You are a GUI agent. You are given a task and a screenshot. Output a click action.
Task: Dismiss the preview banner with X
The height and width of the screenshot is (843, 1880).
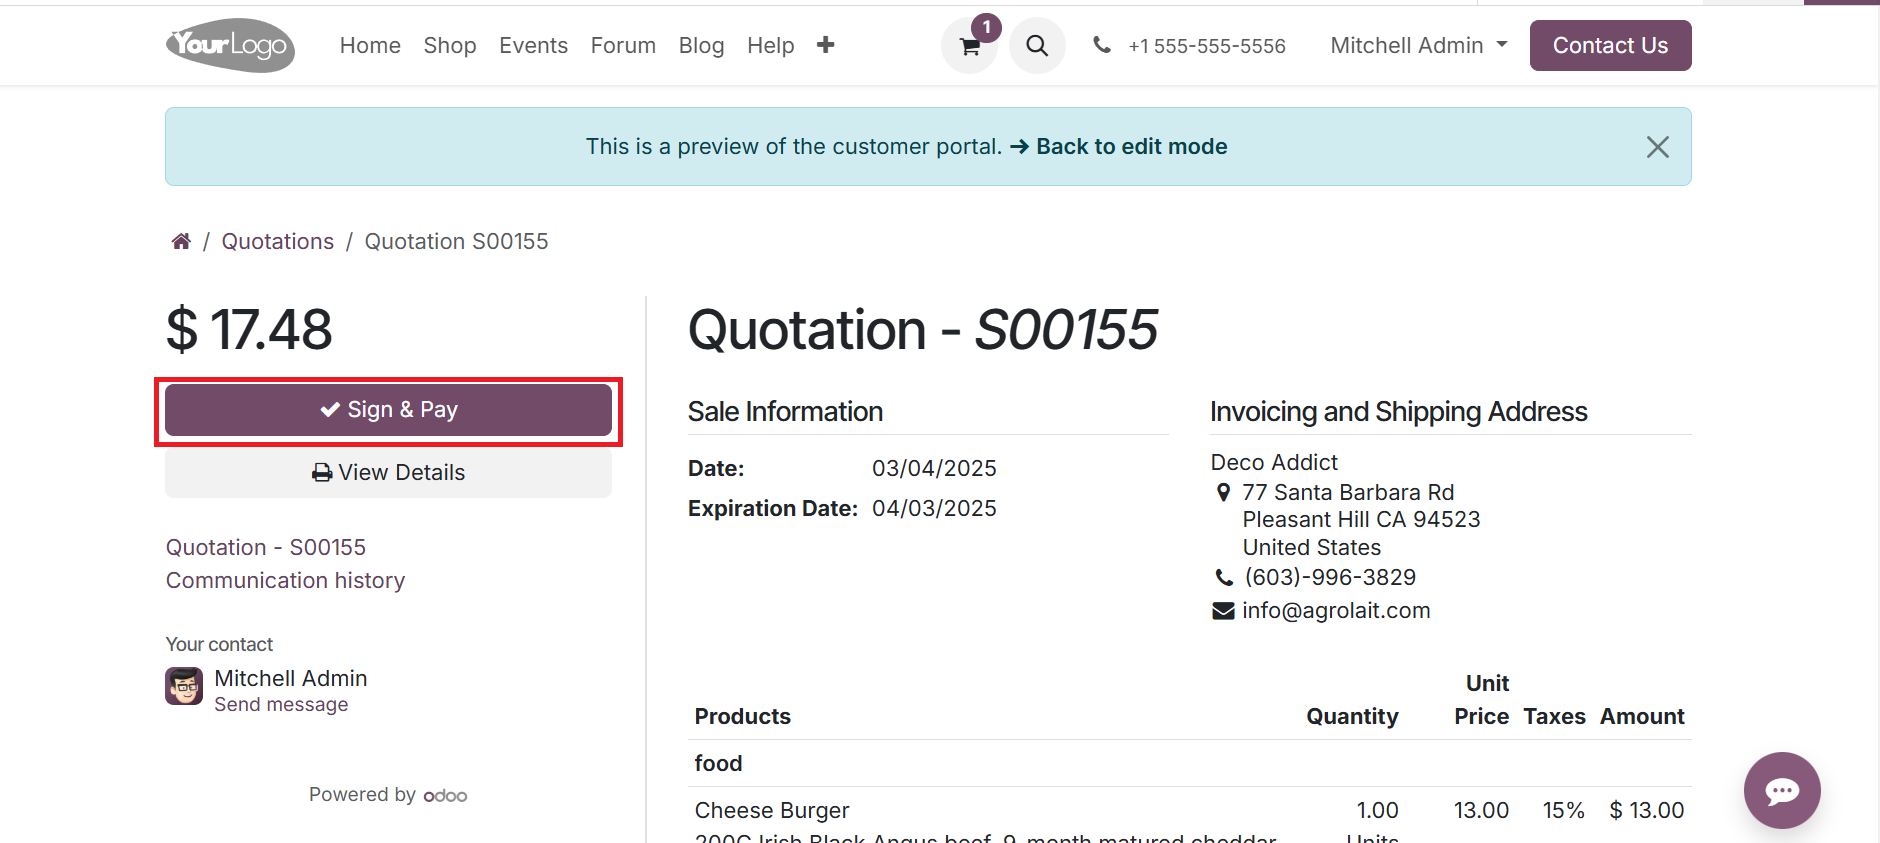pyautogui.click(x=1657, y=147)
